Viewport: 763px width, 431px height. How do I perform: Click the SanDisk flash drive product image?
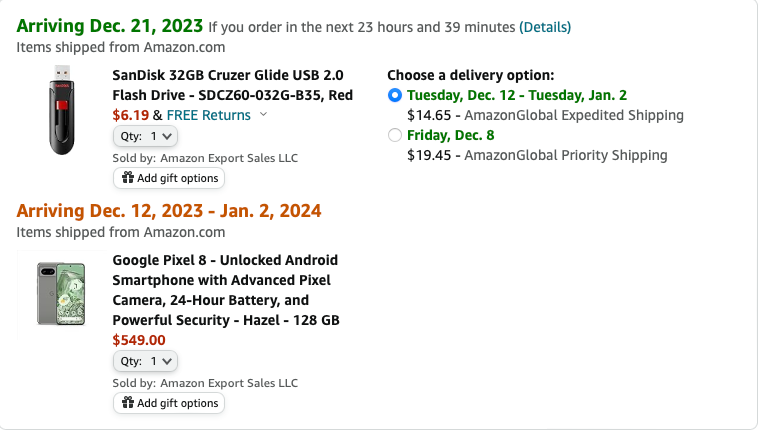pyautogui.click(x=61, y=110)
